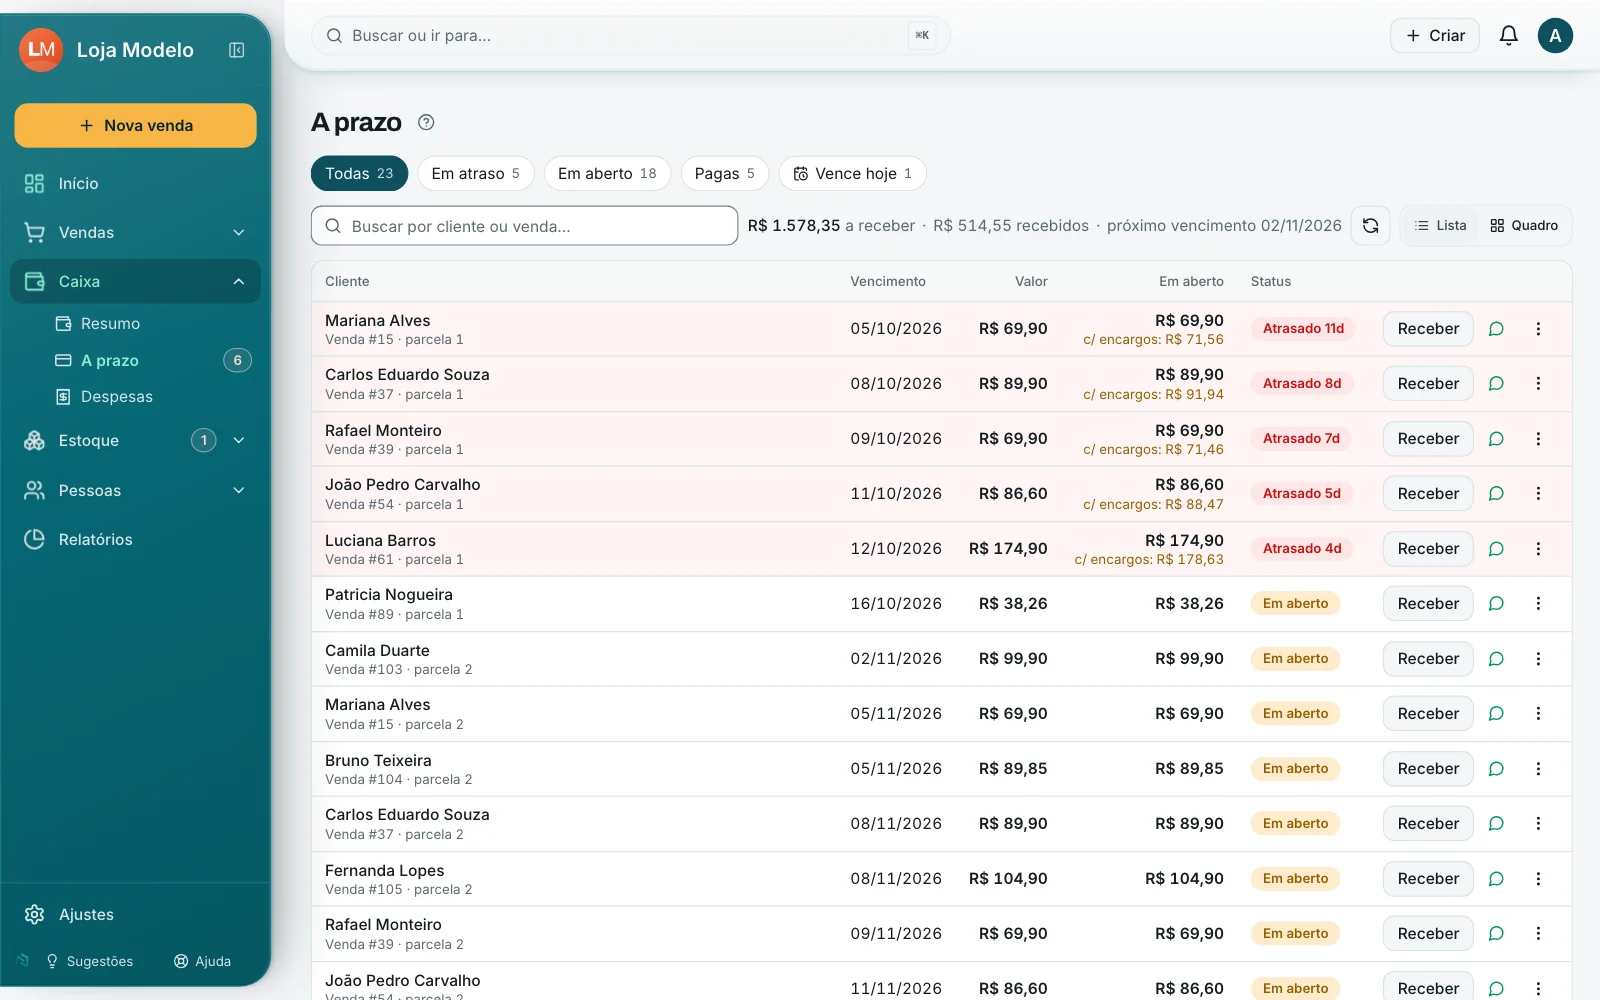The image size is (1600, 1000).
Task: Open more options for Carlos Eduardo Souza parcela 1
Action: tap(1538, 384)
